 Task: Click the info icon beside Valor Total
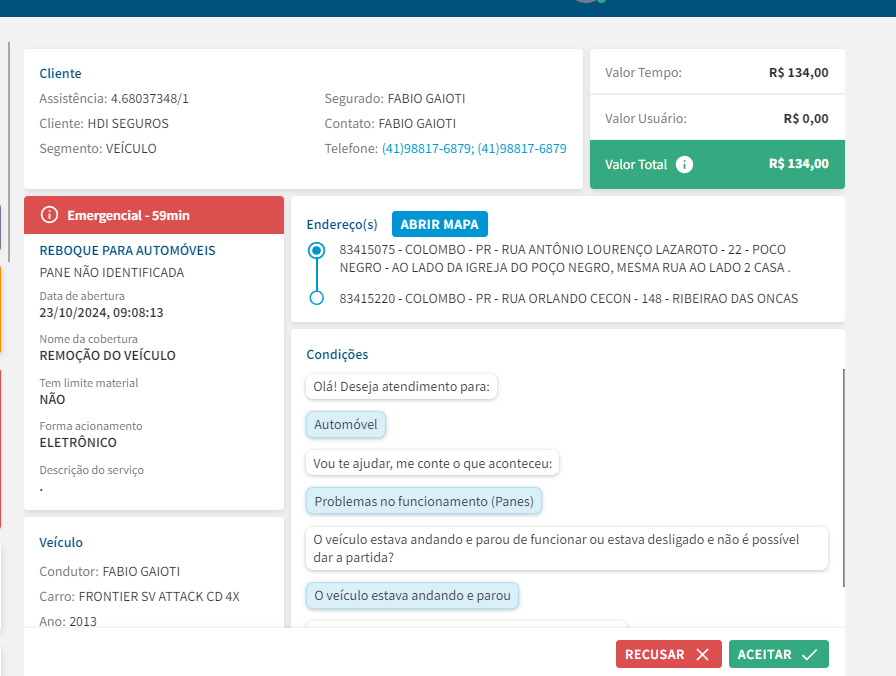(x=684, y=165)
